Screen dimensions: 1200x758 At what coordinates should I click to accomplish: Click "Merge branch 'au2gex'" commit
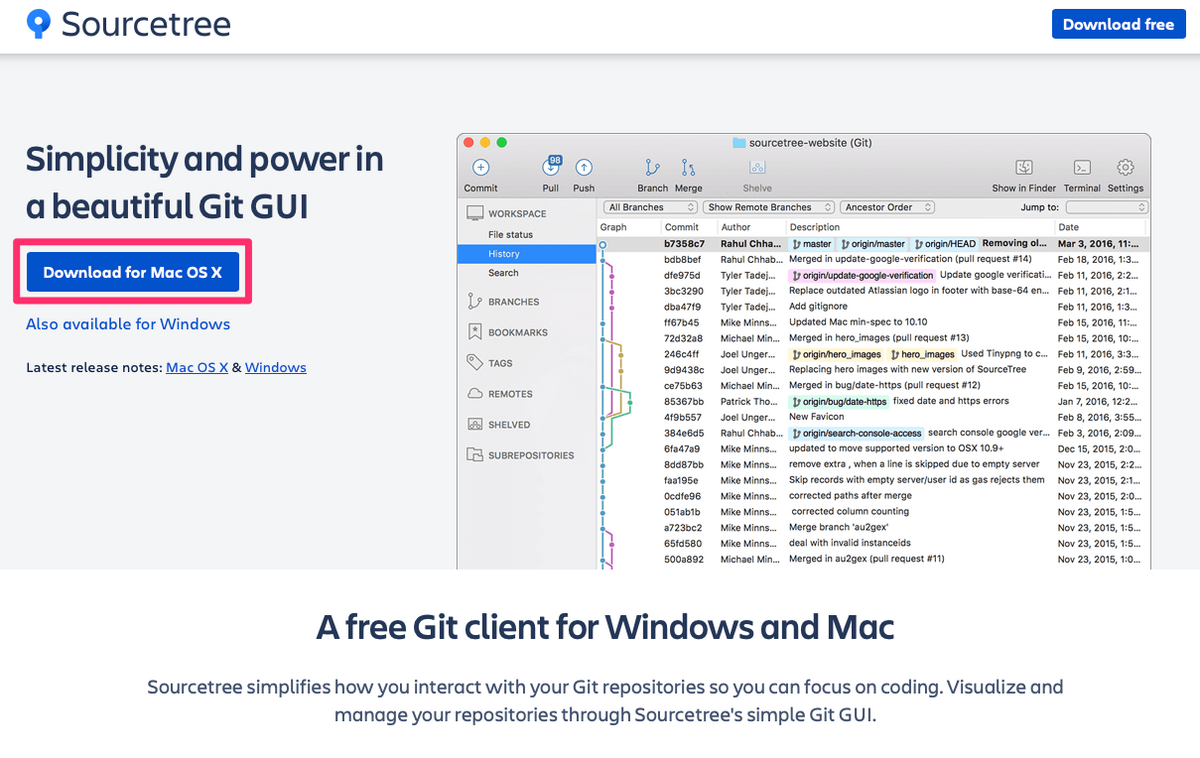pos(838,527)
